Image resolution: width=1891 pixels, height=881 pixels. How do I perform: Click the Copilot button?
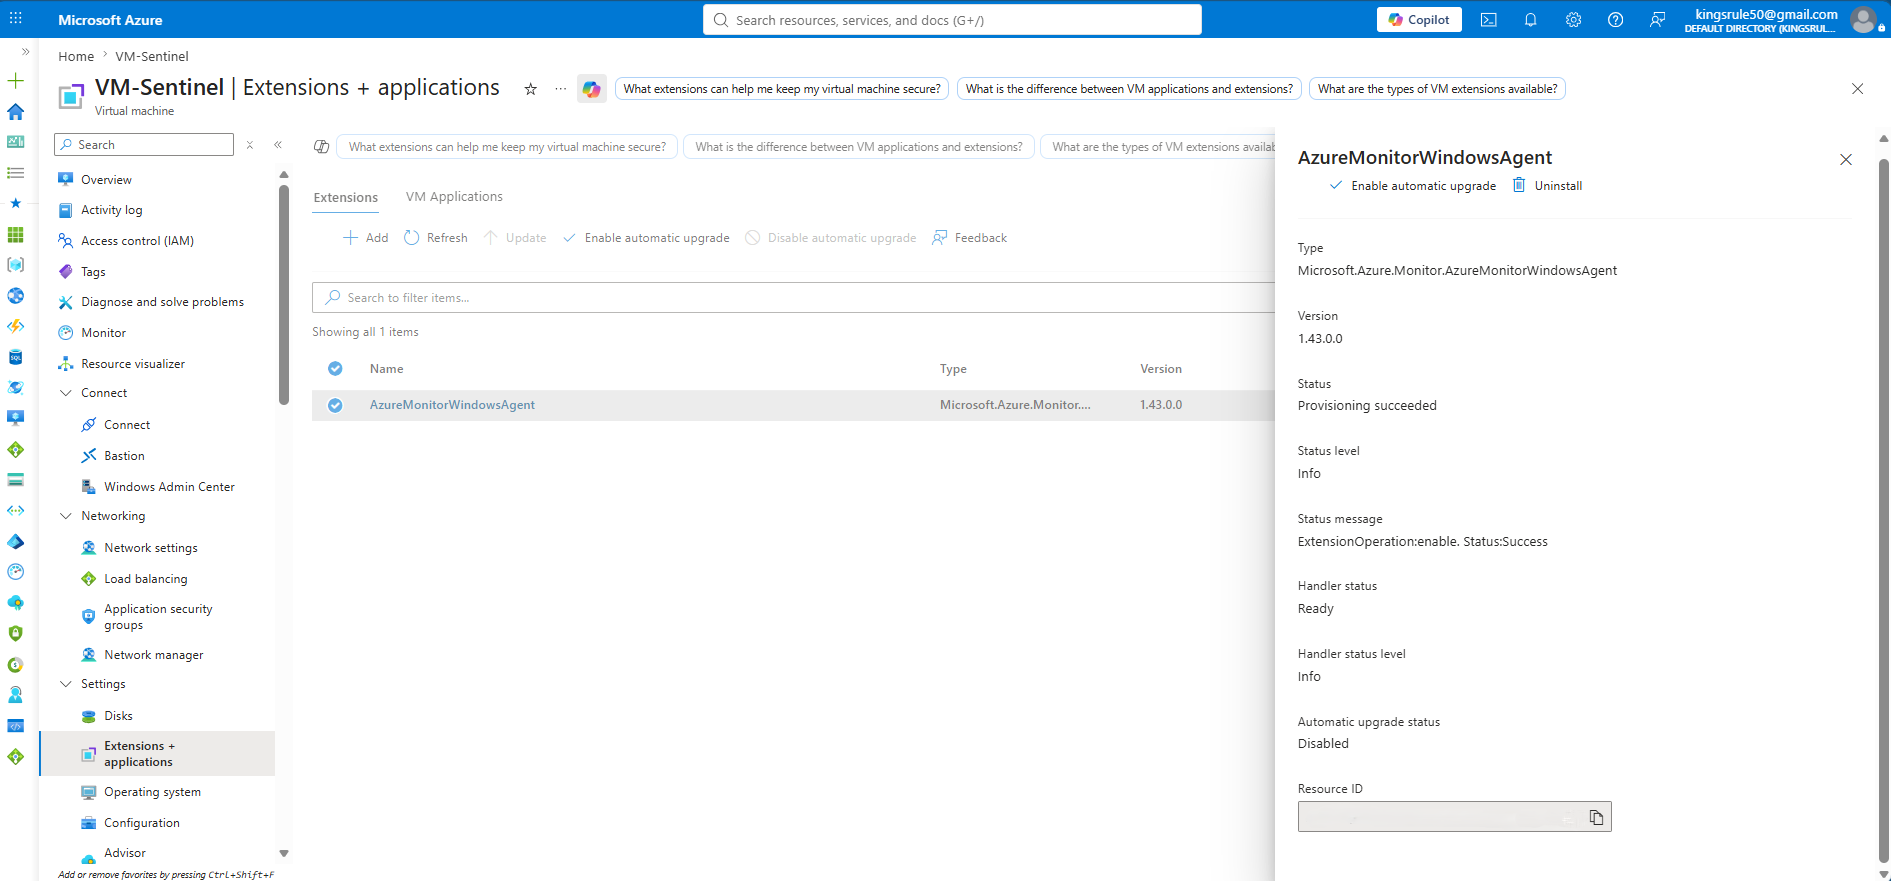point(1419,20)
